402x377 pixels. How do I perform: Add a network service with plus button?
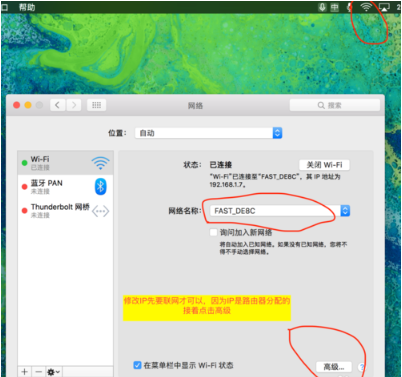point(25,371)
